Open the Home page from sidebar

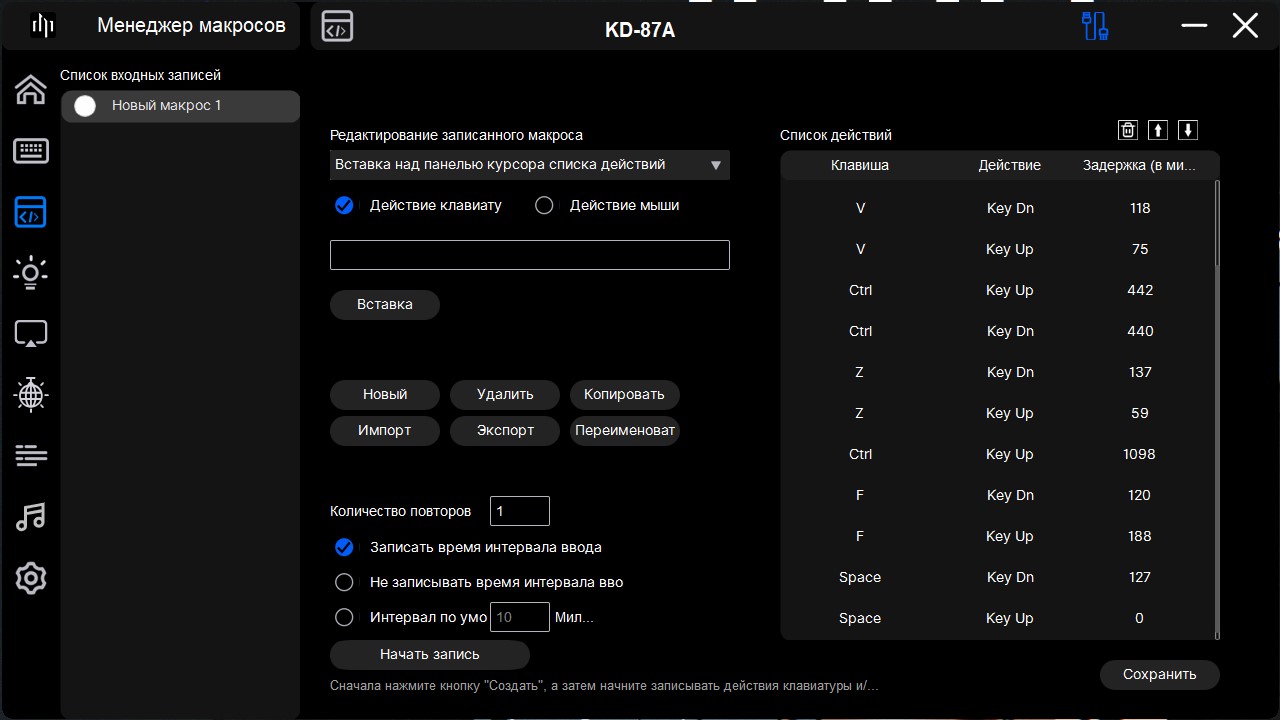point(31,89)
